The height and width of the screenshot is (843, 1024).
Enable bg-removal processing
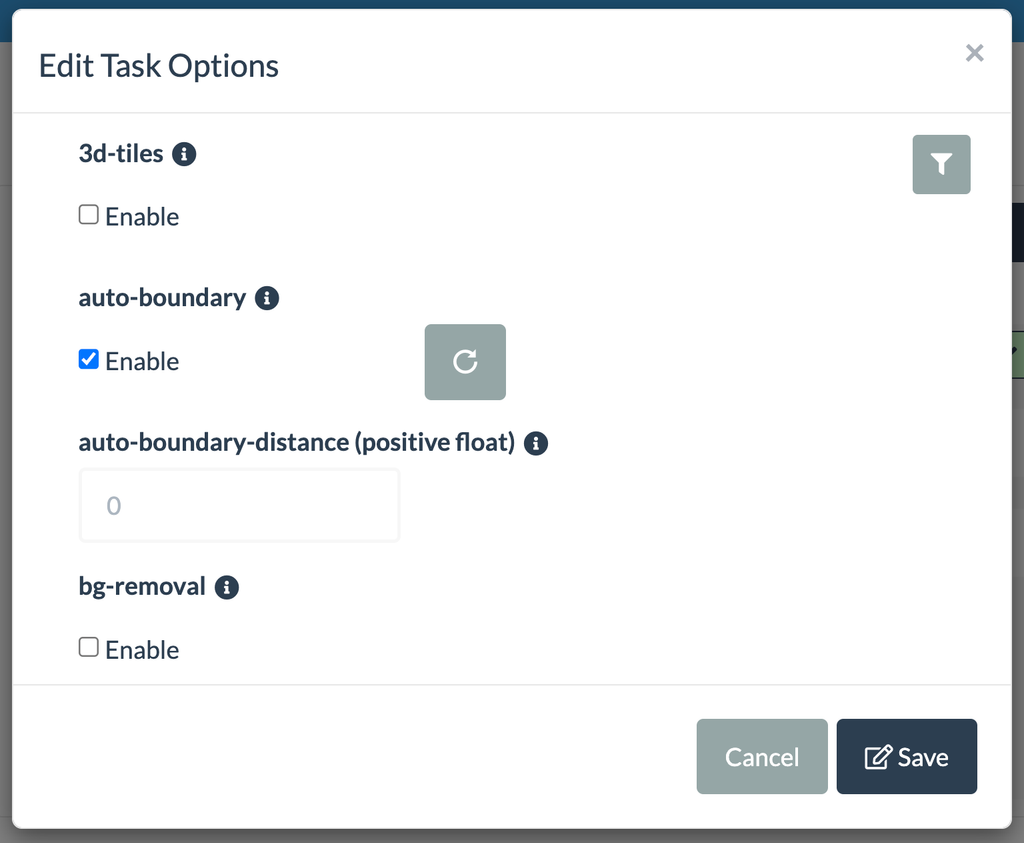(88, 646)
